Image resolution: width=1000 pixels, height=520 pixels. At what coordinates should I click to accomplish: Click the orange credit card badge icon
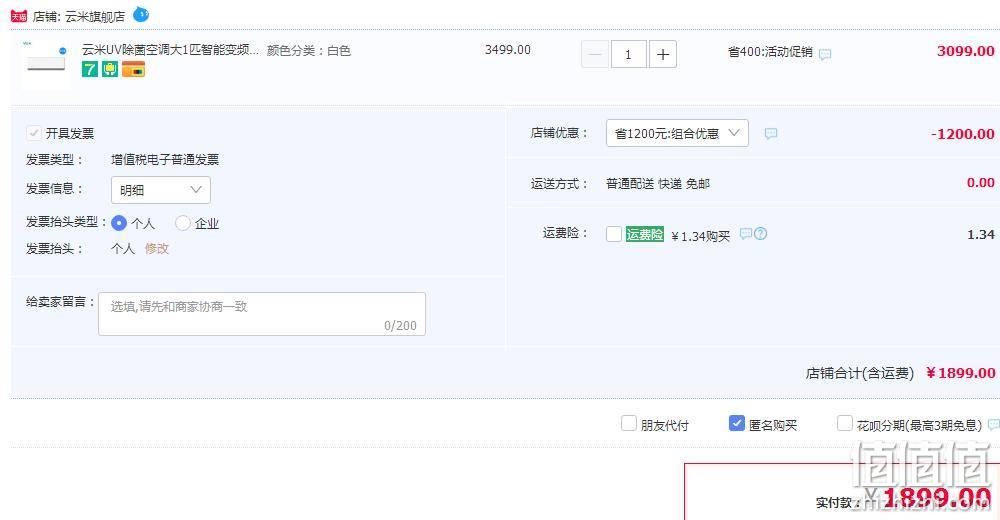(134, 69)
